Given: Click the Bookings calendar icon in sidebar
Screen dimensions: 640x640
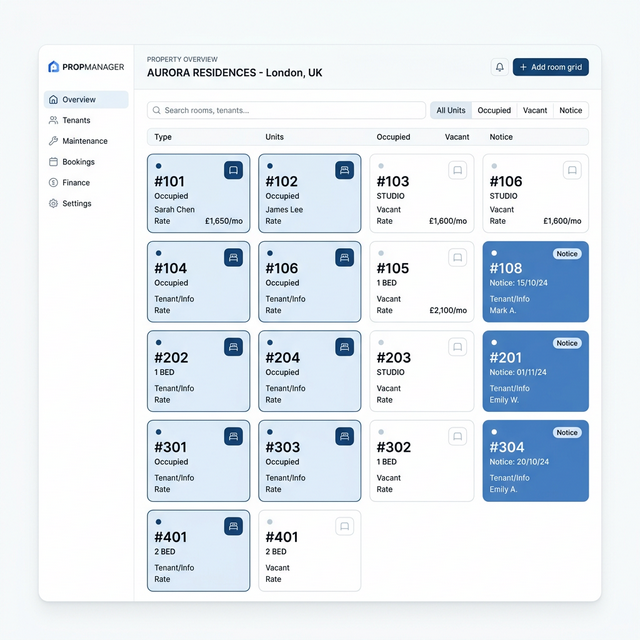Looking at the screenshot, I should [x=53, y=162].
